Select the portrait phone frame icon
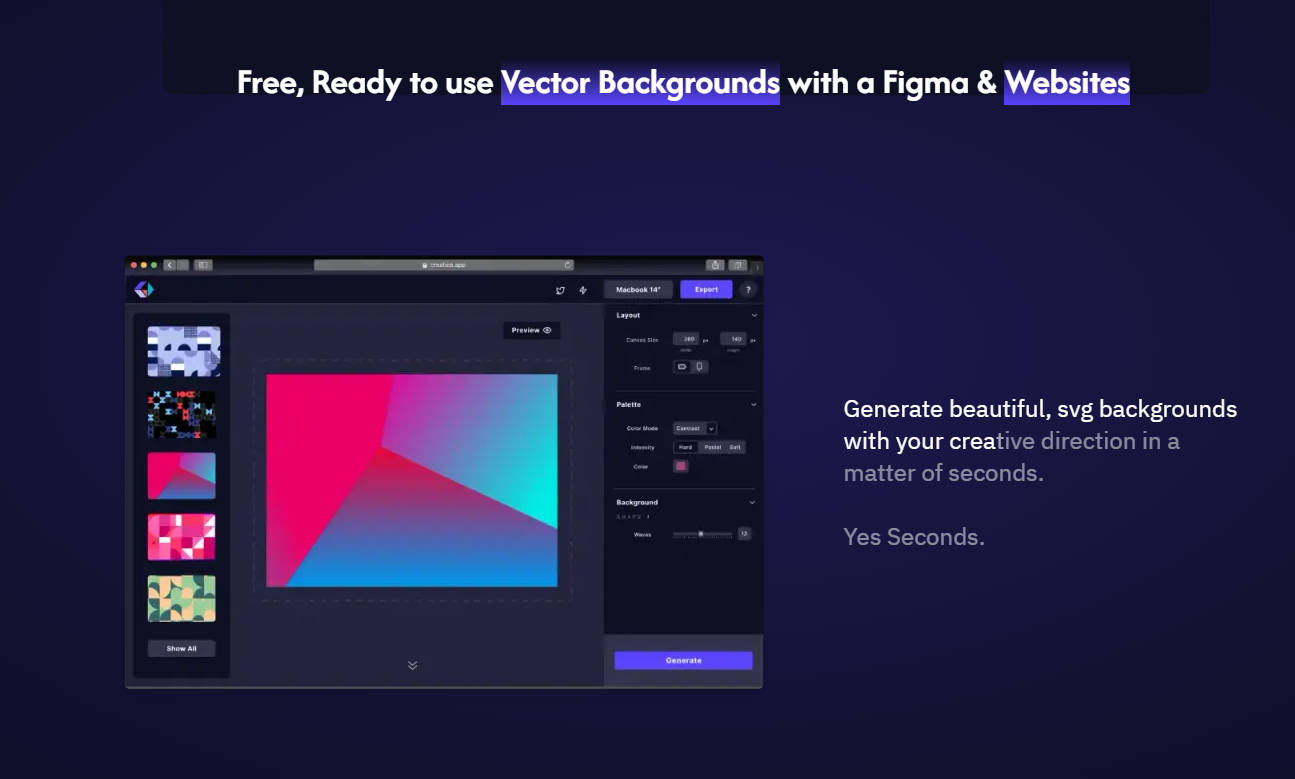The height and width of the screenshot is (779, 1295). pos(699,367)
